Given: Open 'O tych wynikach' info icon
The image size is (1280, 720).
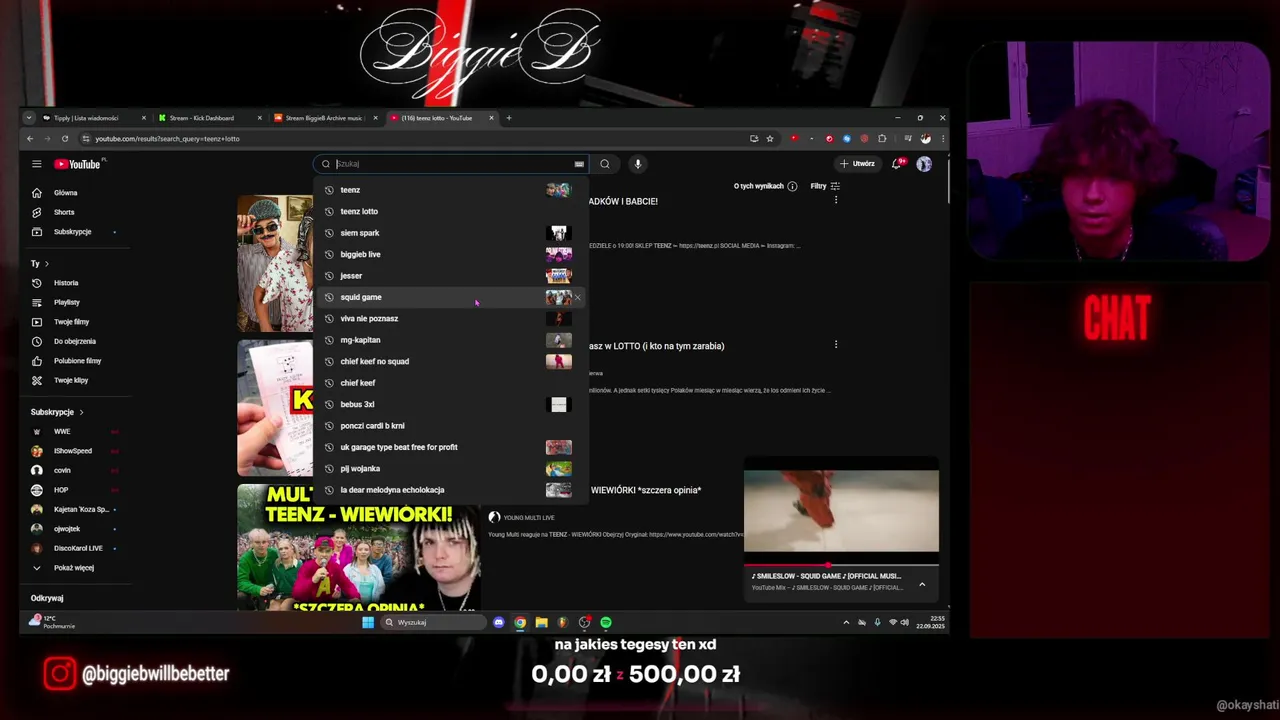Looking at the screenshot, I should [x=792, y=186].
